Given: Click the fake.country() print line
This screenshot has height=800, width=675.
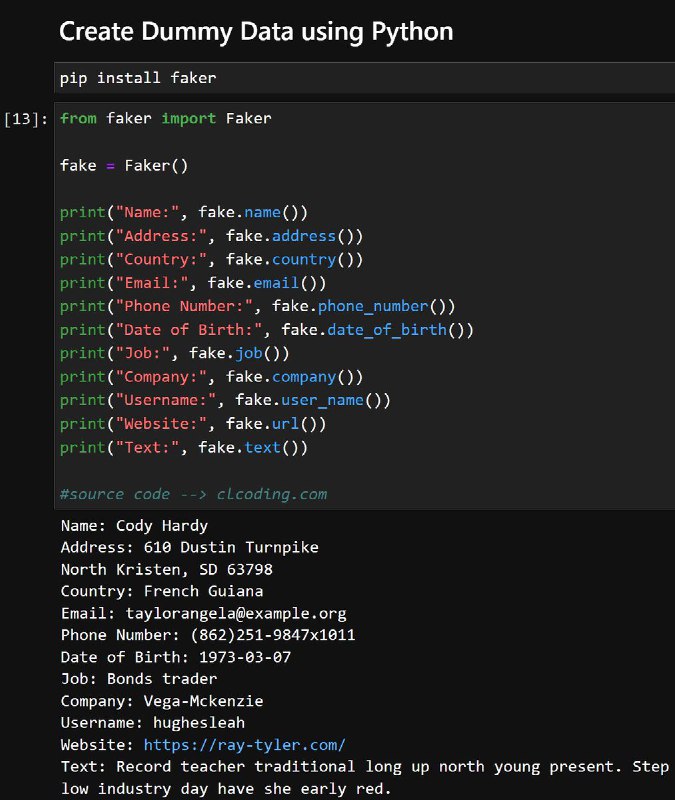Looking at the screenshot, I should [211, 259].
